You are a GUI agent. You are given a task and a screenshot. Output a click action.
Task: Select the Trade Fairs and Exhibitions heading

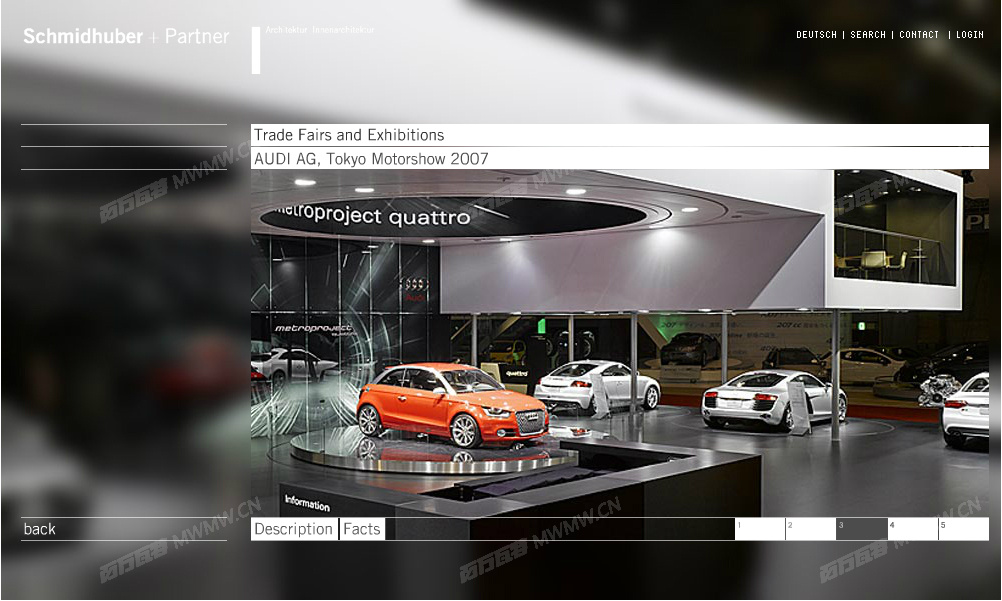tap(619, 135)
